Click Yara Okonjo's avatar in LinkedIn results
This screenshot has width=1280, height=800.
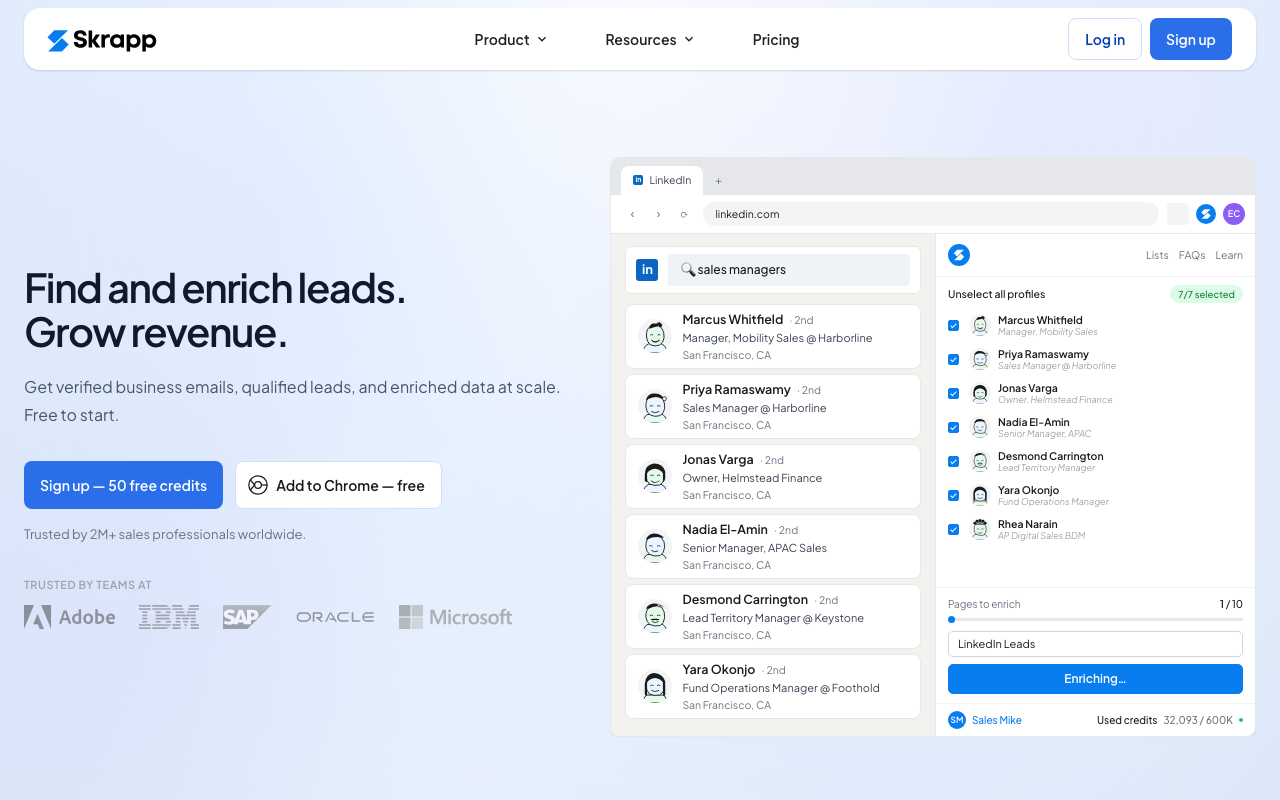pyautogui.click(x=655, y=687)
